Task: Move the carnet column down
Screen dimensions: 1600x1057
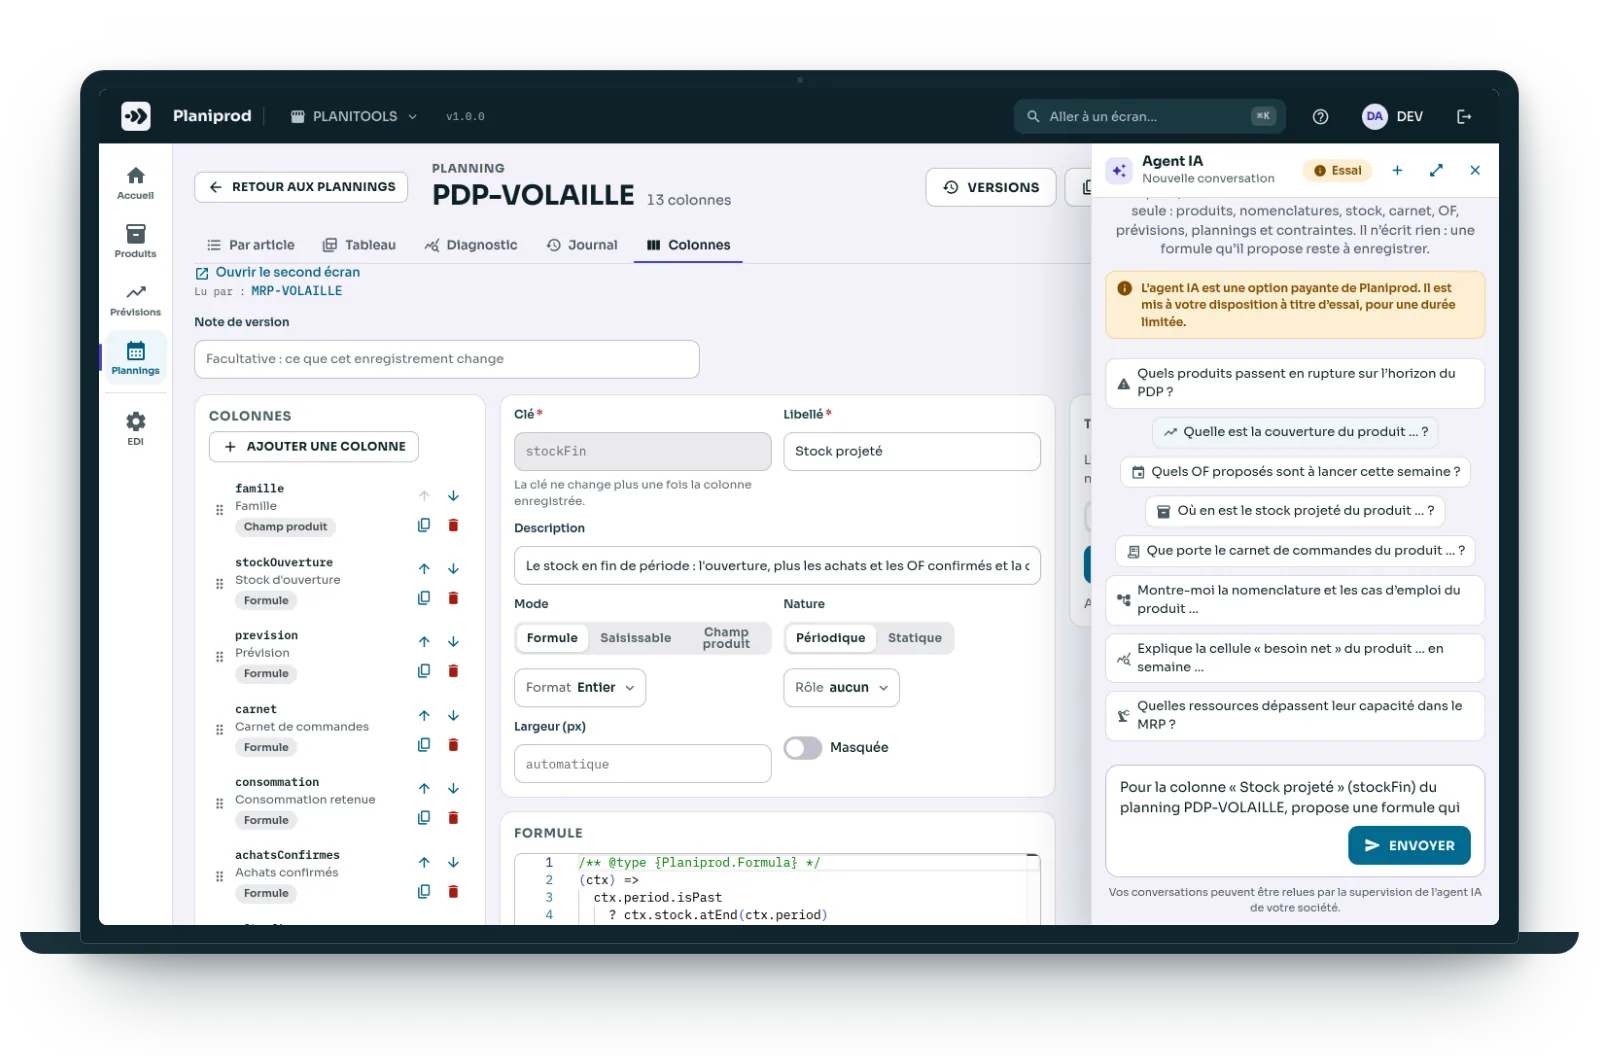Action: point(453,715)
